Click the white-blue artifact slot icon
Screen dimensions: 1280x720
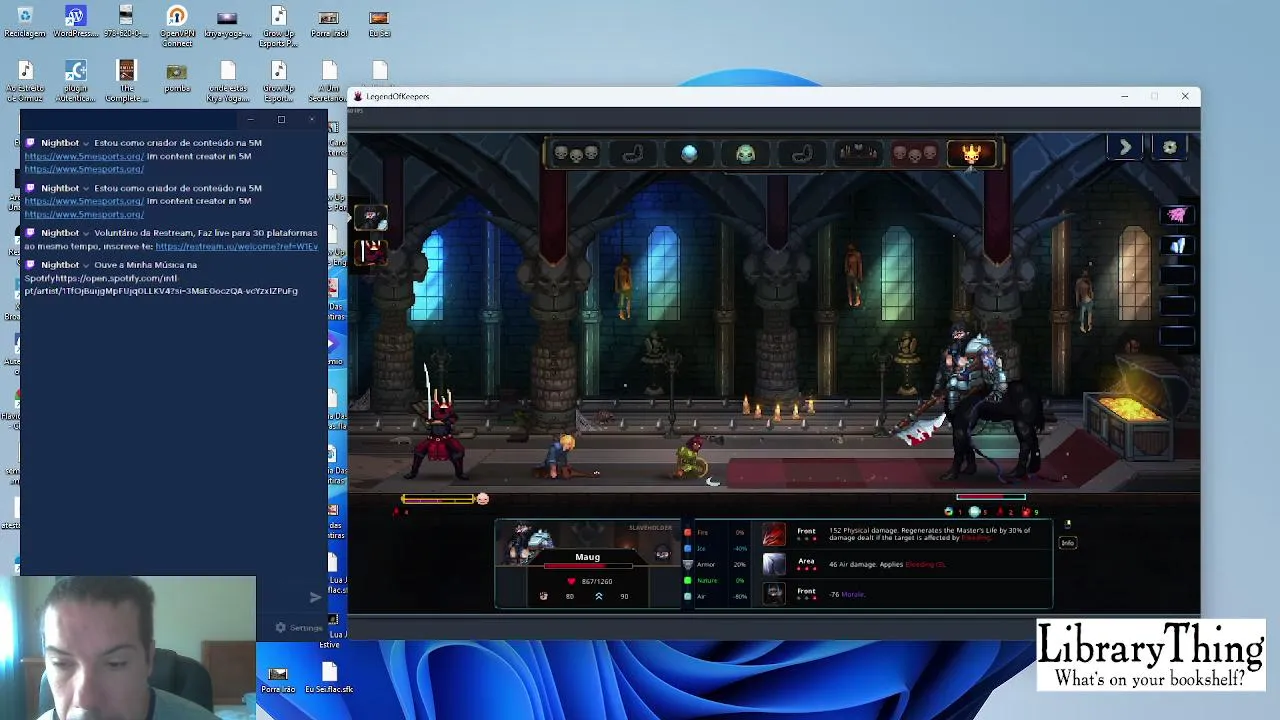tap(1177, 245)
